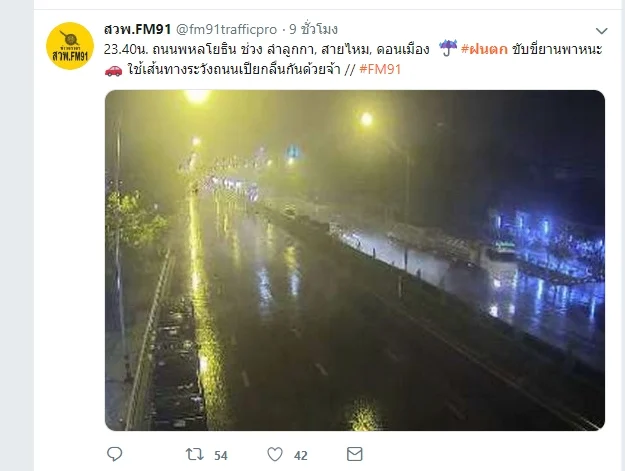Open the #FM91 hashtag

click(x=380, y=69)
